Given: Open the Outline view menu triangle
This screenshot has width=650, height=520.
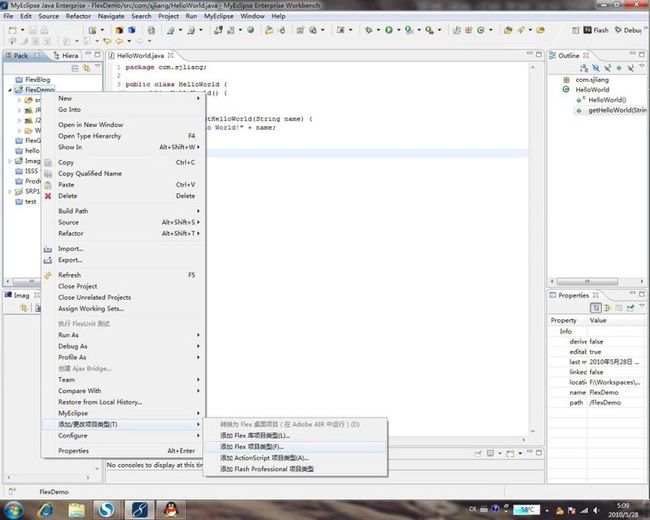Looking at the screenshot, I should (642, 67).
